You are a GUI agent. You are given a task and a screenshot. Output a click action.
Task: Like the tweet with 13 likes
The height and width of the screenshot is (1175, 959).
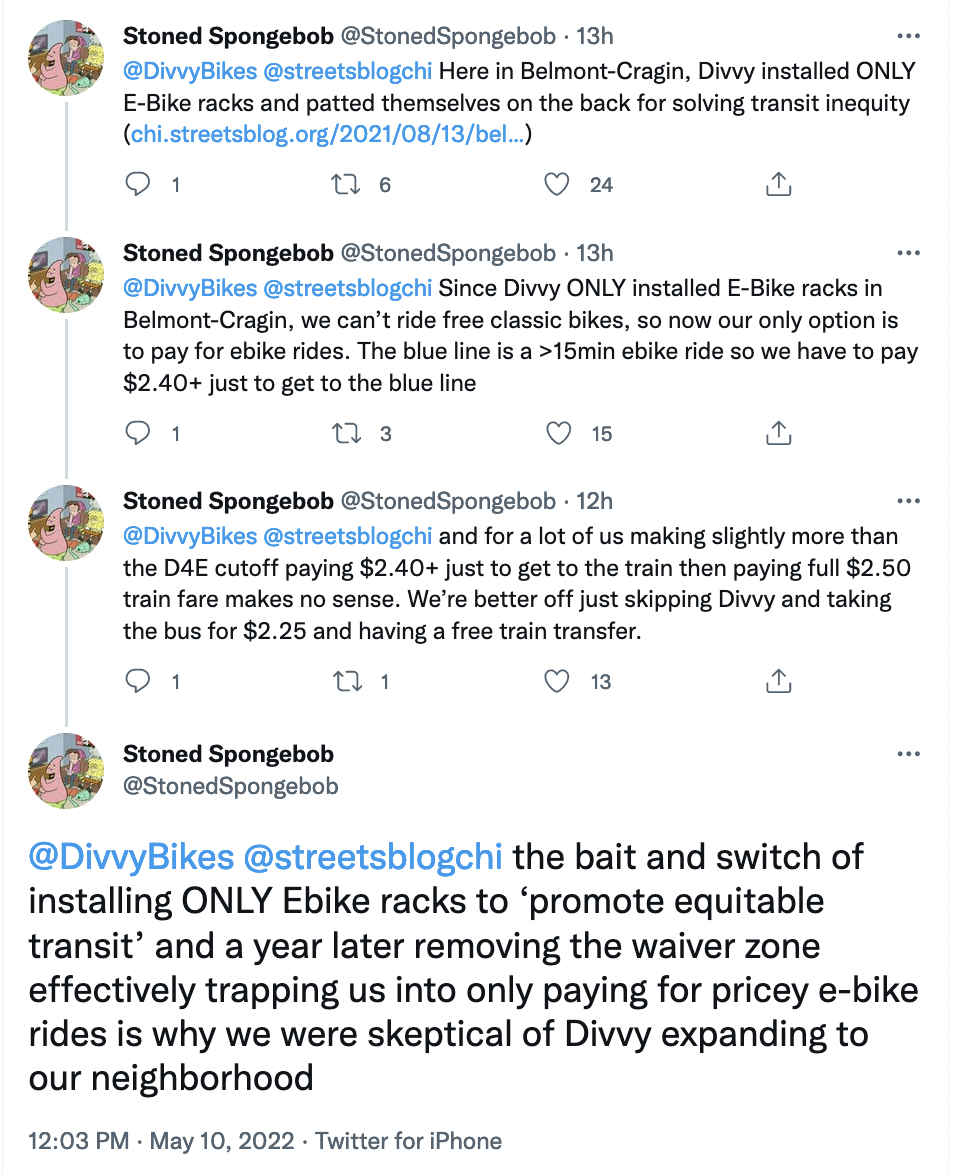557,682
